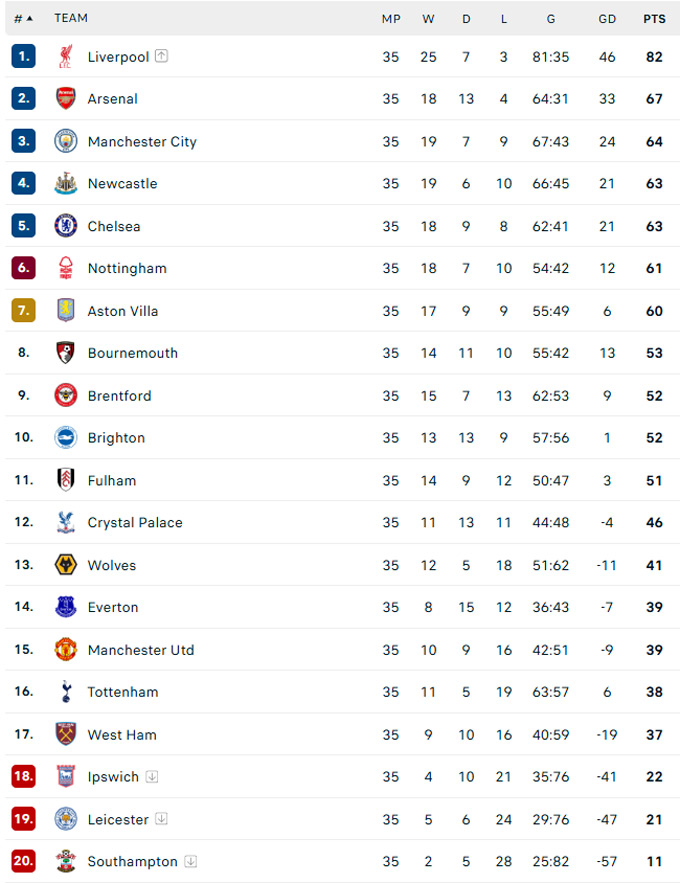Click the relegation arrow icon beside Leicester
Screen dimensions: 680x883
click(x=161, y=818)
